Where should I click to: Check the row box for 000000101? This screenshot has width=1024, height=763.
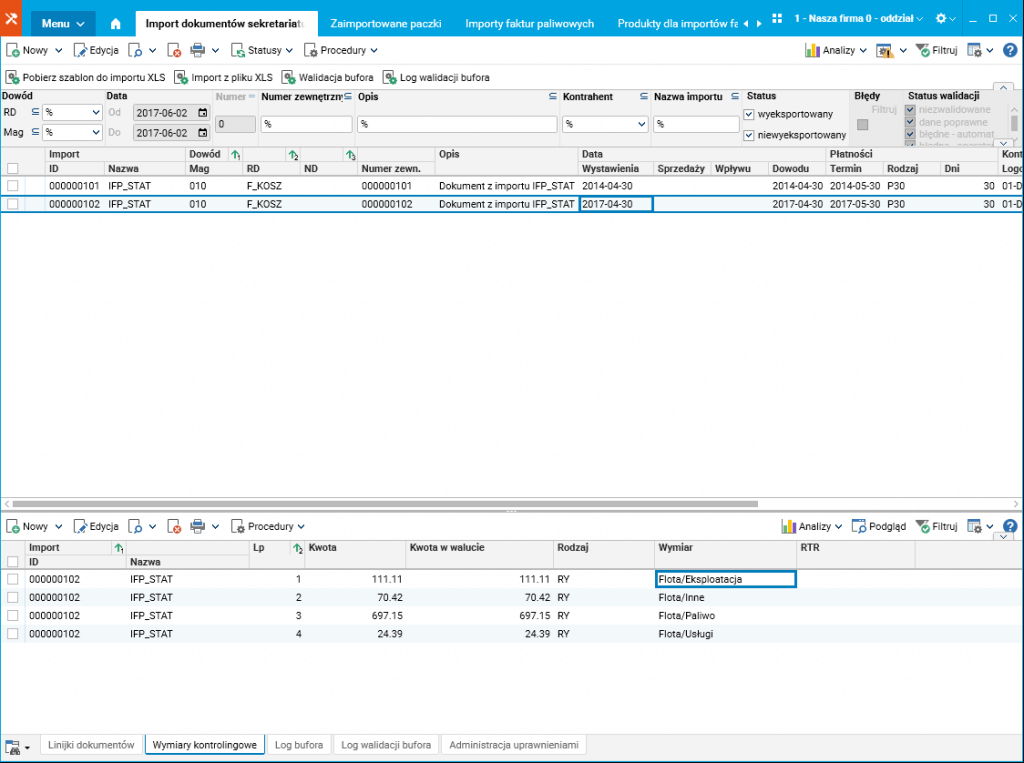(x=12, y=186)
